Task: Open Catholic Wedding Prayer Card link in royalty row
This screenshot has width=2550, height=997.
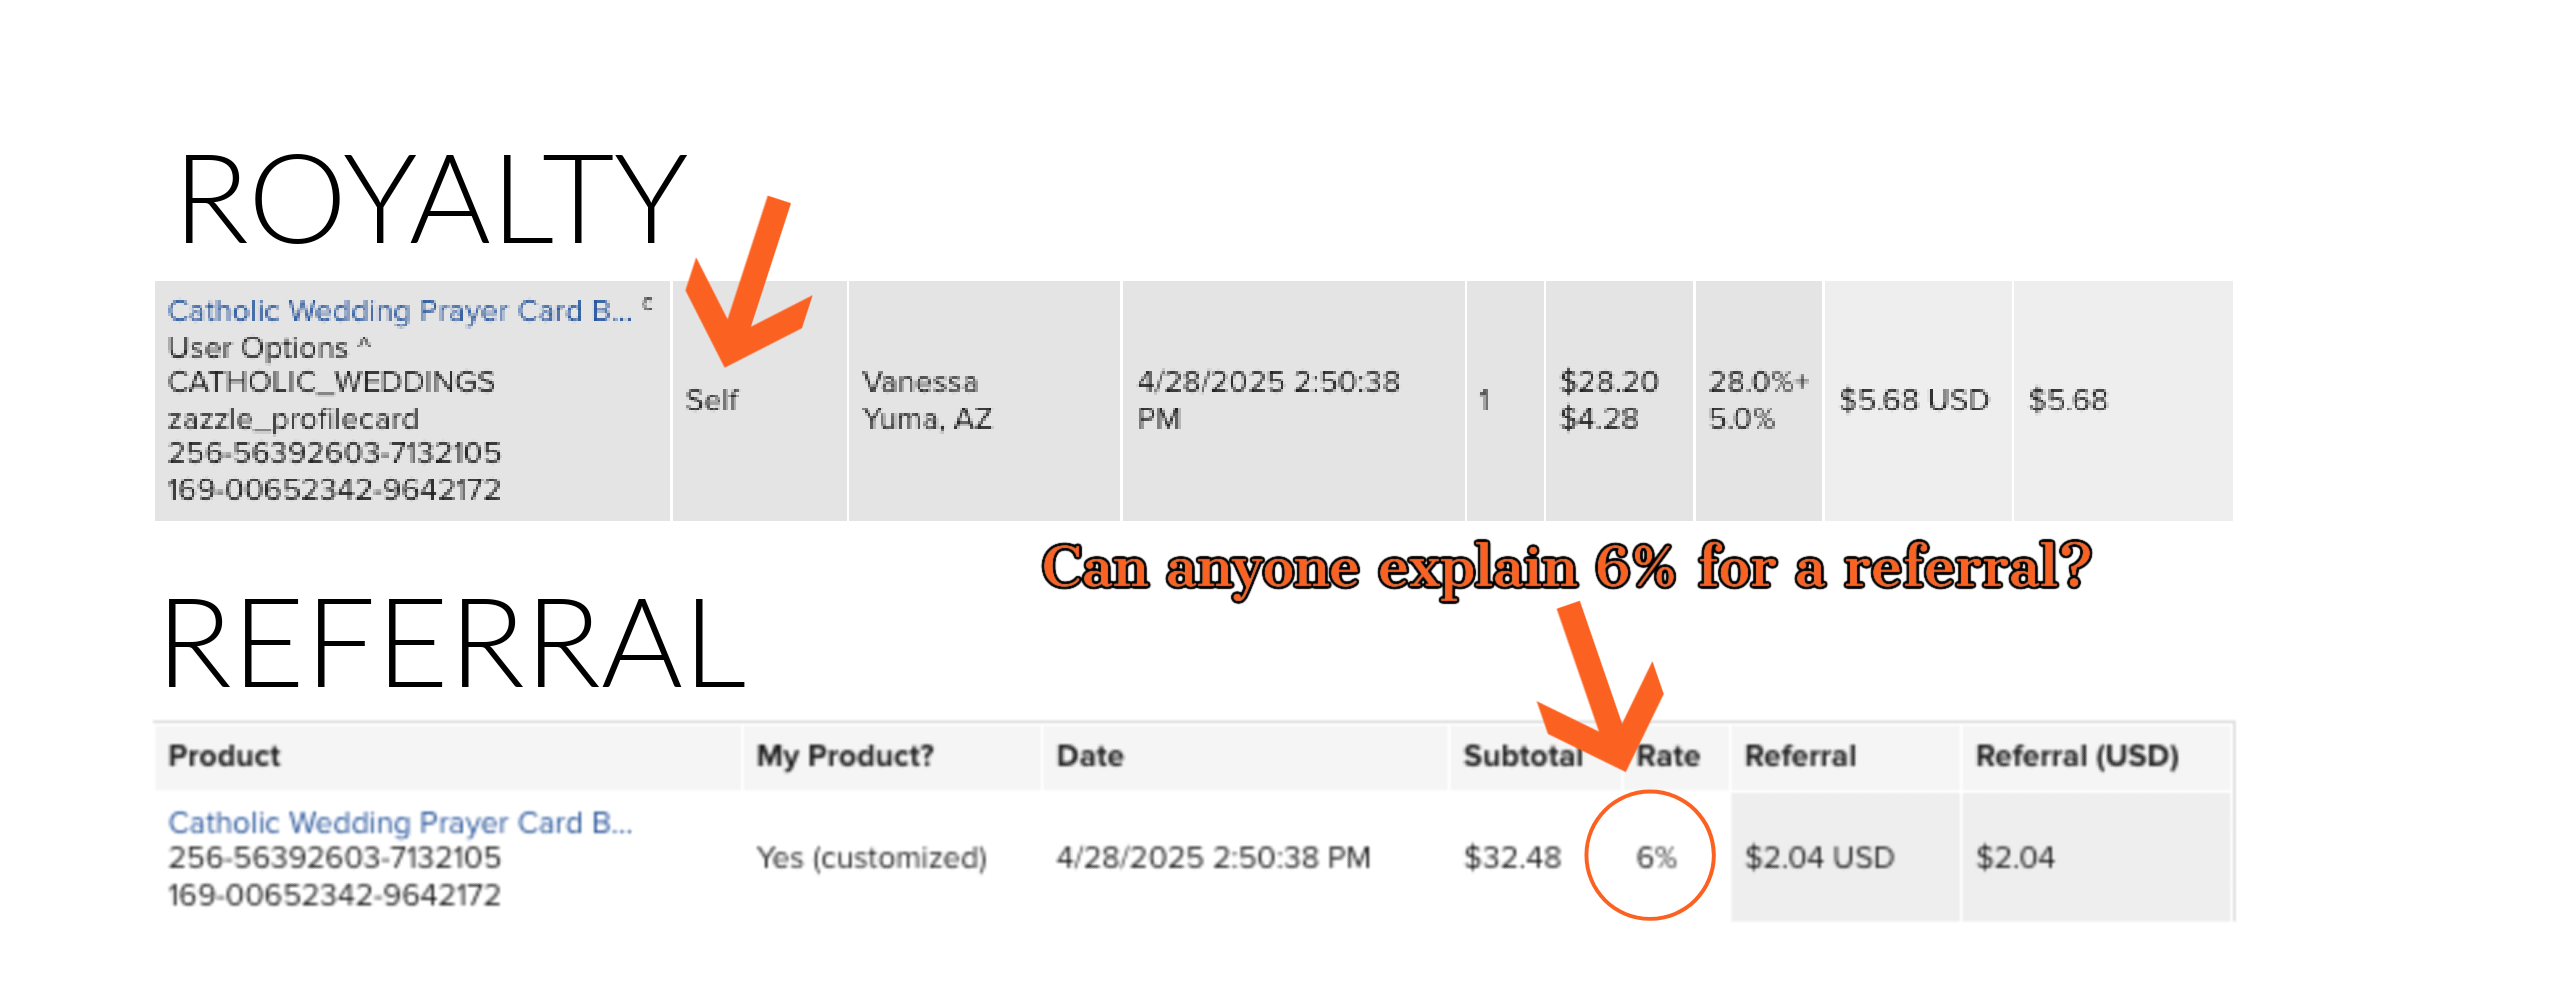Action: [x=400, y=311]
